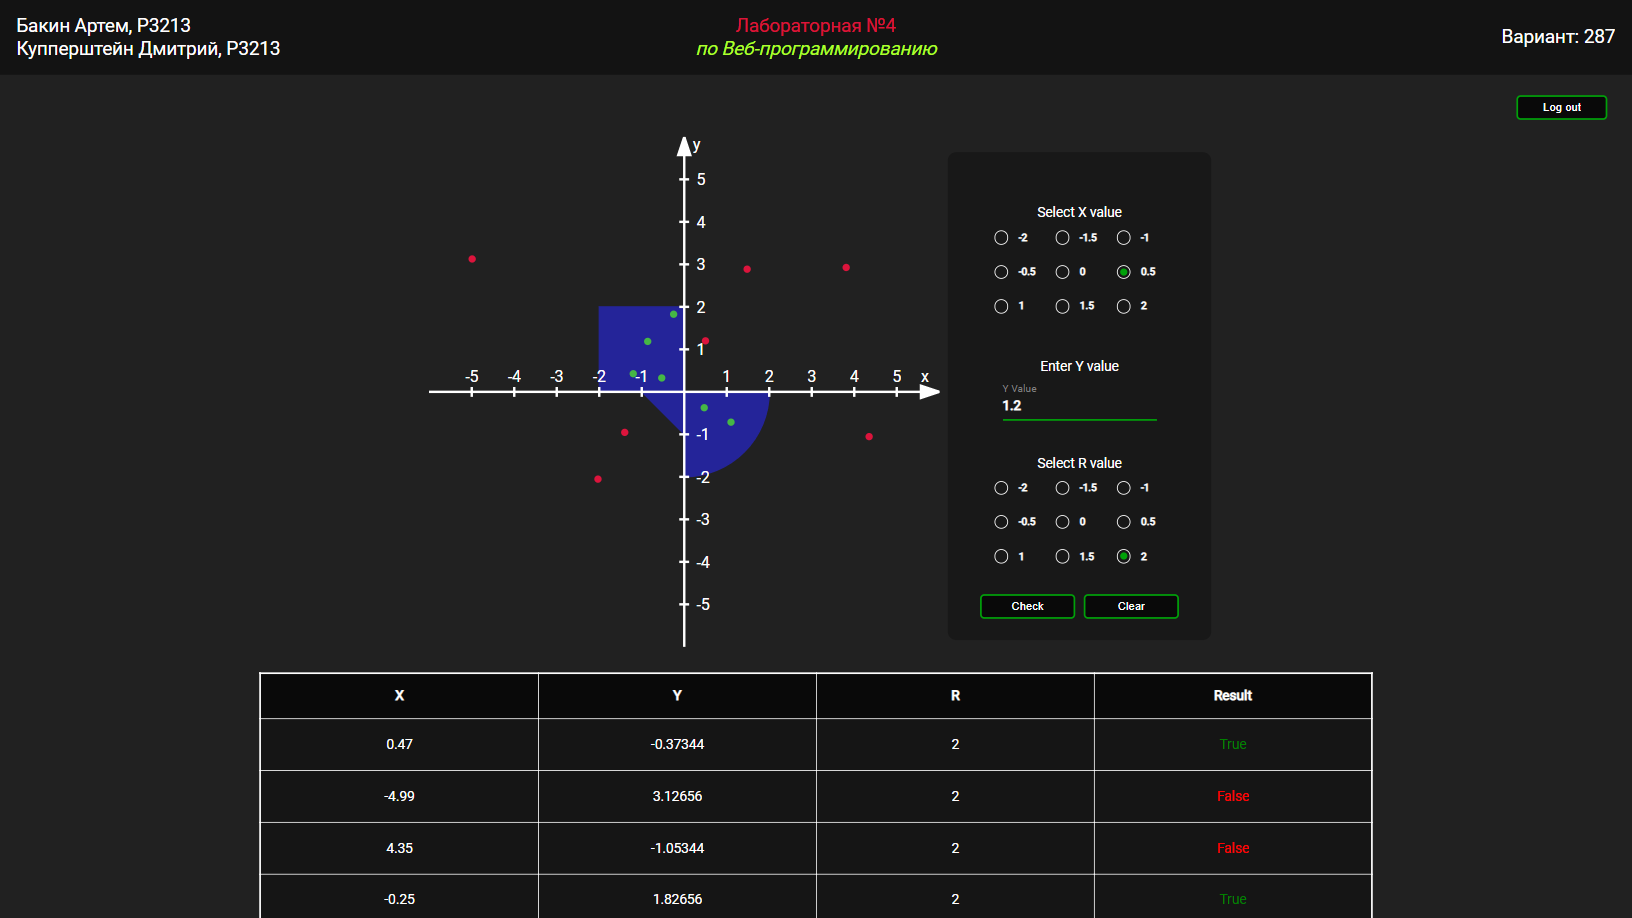Click table cell with value 0.47
This screenshot has width=1632, height=918.
(399, 744)
